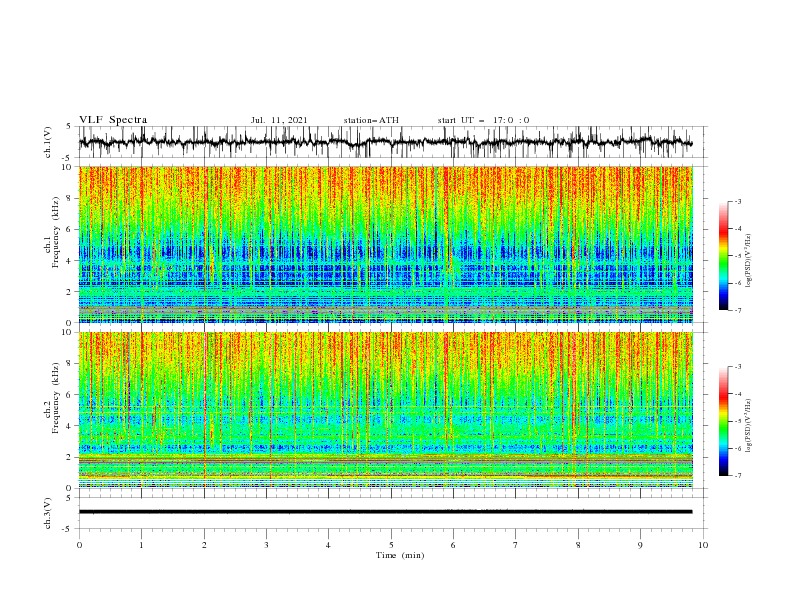Click the "ch.1 Frequency (kHz)" axis label
This screenshot has width=792, height=612.
click(52, 233)
